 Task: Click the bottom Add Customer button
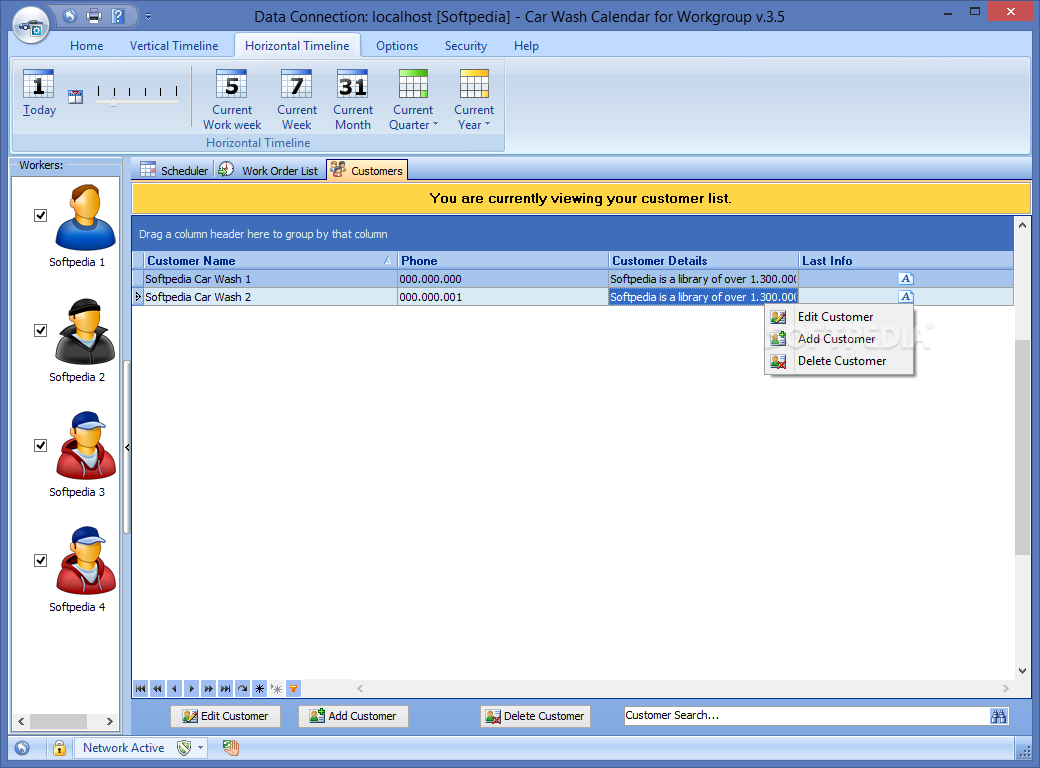click(x=353, y=716)
